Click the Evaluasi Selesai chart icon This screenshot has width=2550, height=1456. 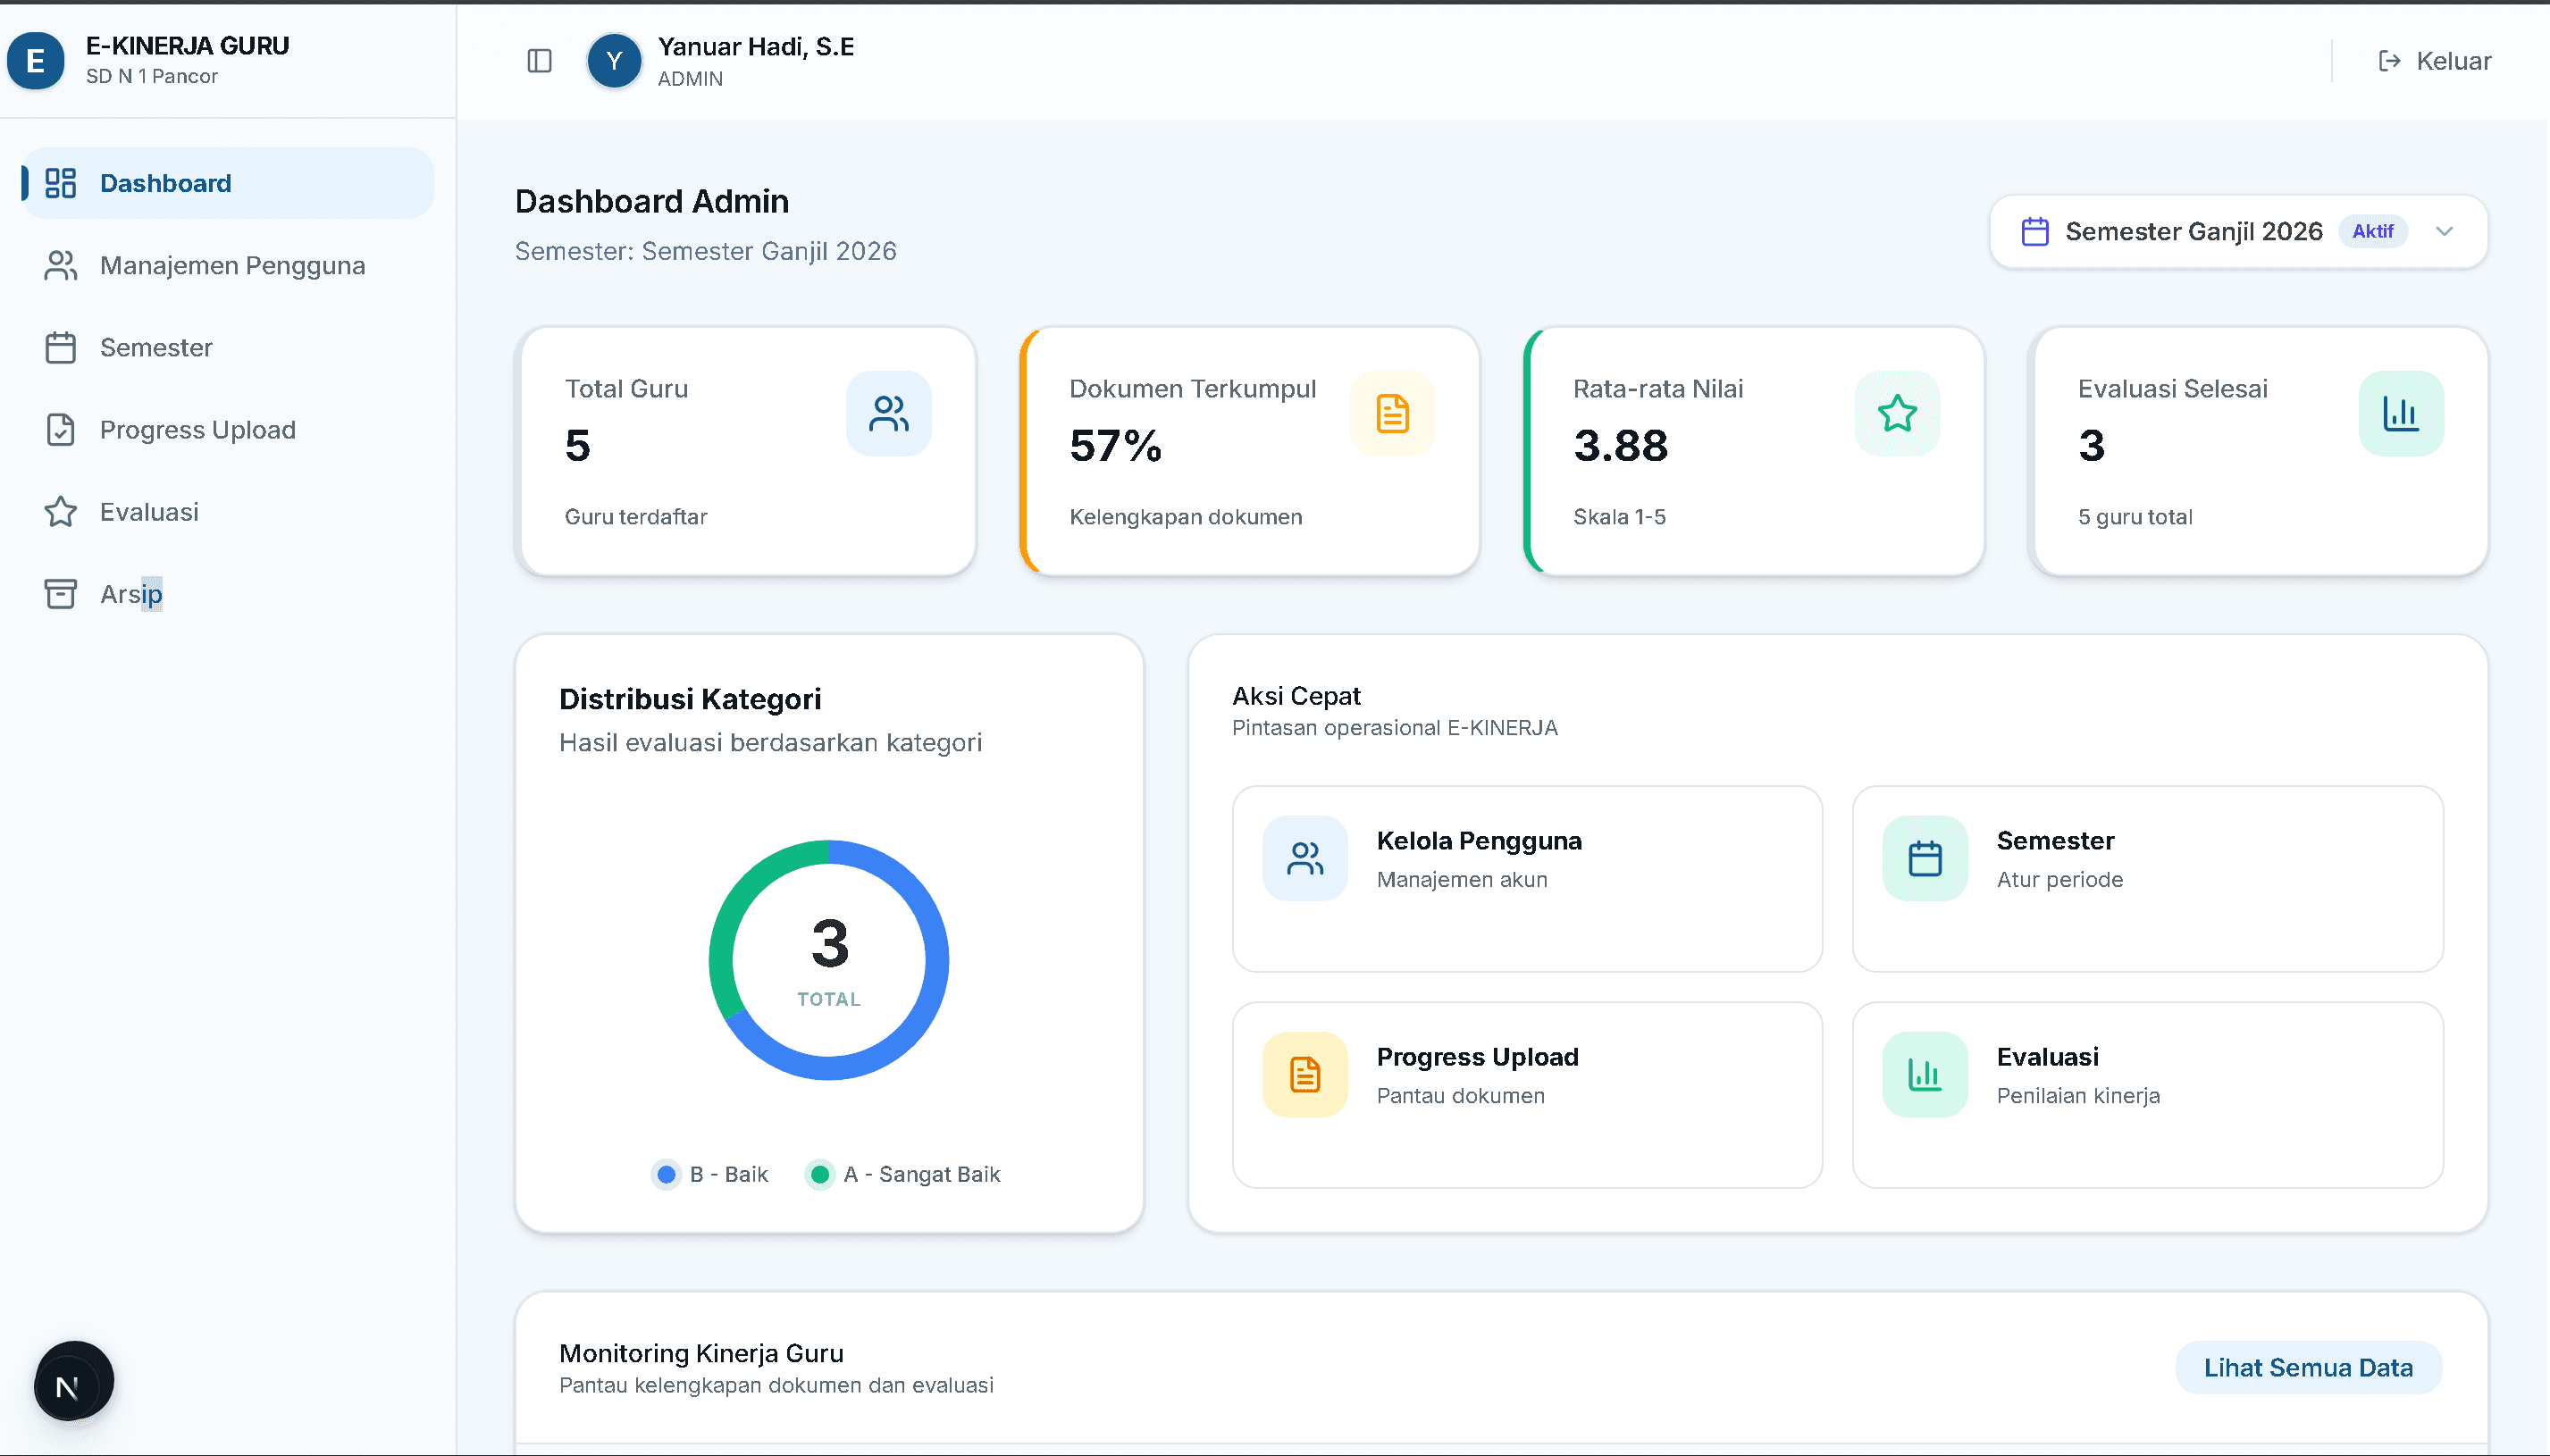(2400, 413)
